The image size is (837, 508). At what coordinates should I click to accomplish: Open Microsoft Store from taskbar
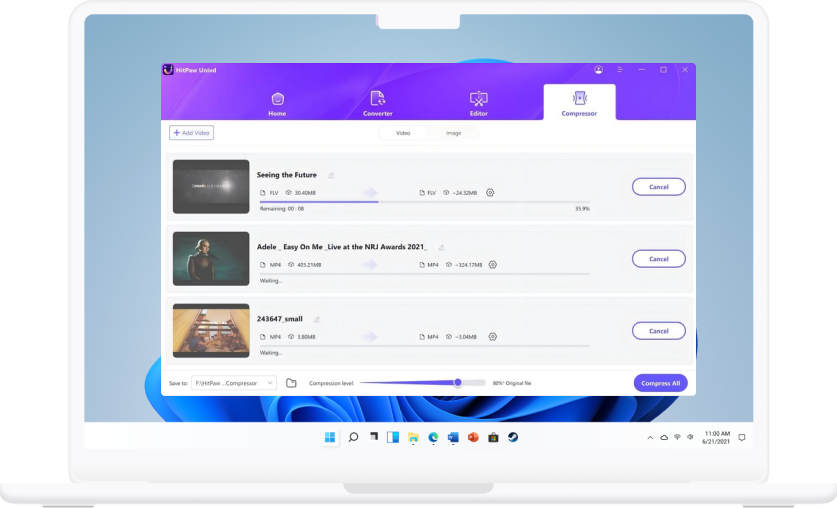coord(493,438)
